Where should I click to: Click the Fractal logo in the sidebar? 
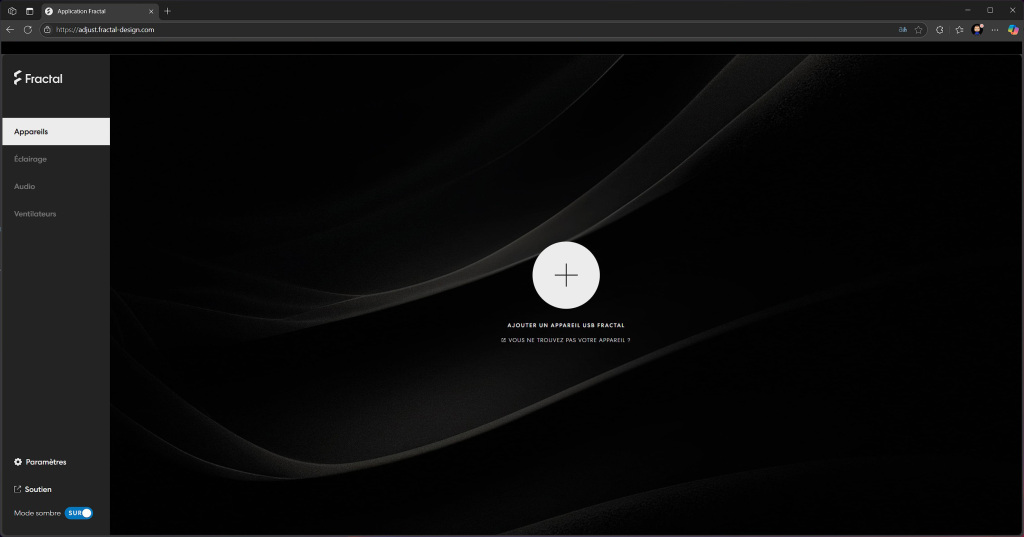[38, 78]
